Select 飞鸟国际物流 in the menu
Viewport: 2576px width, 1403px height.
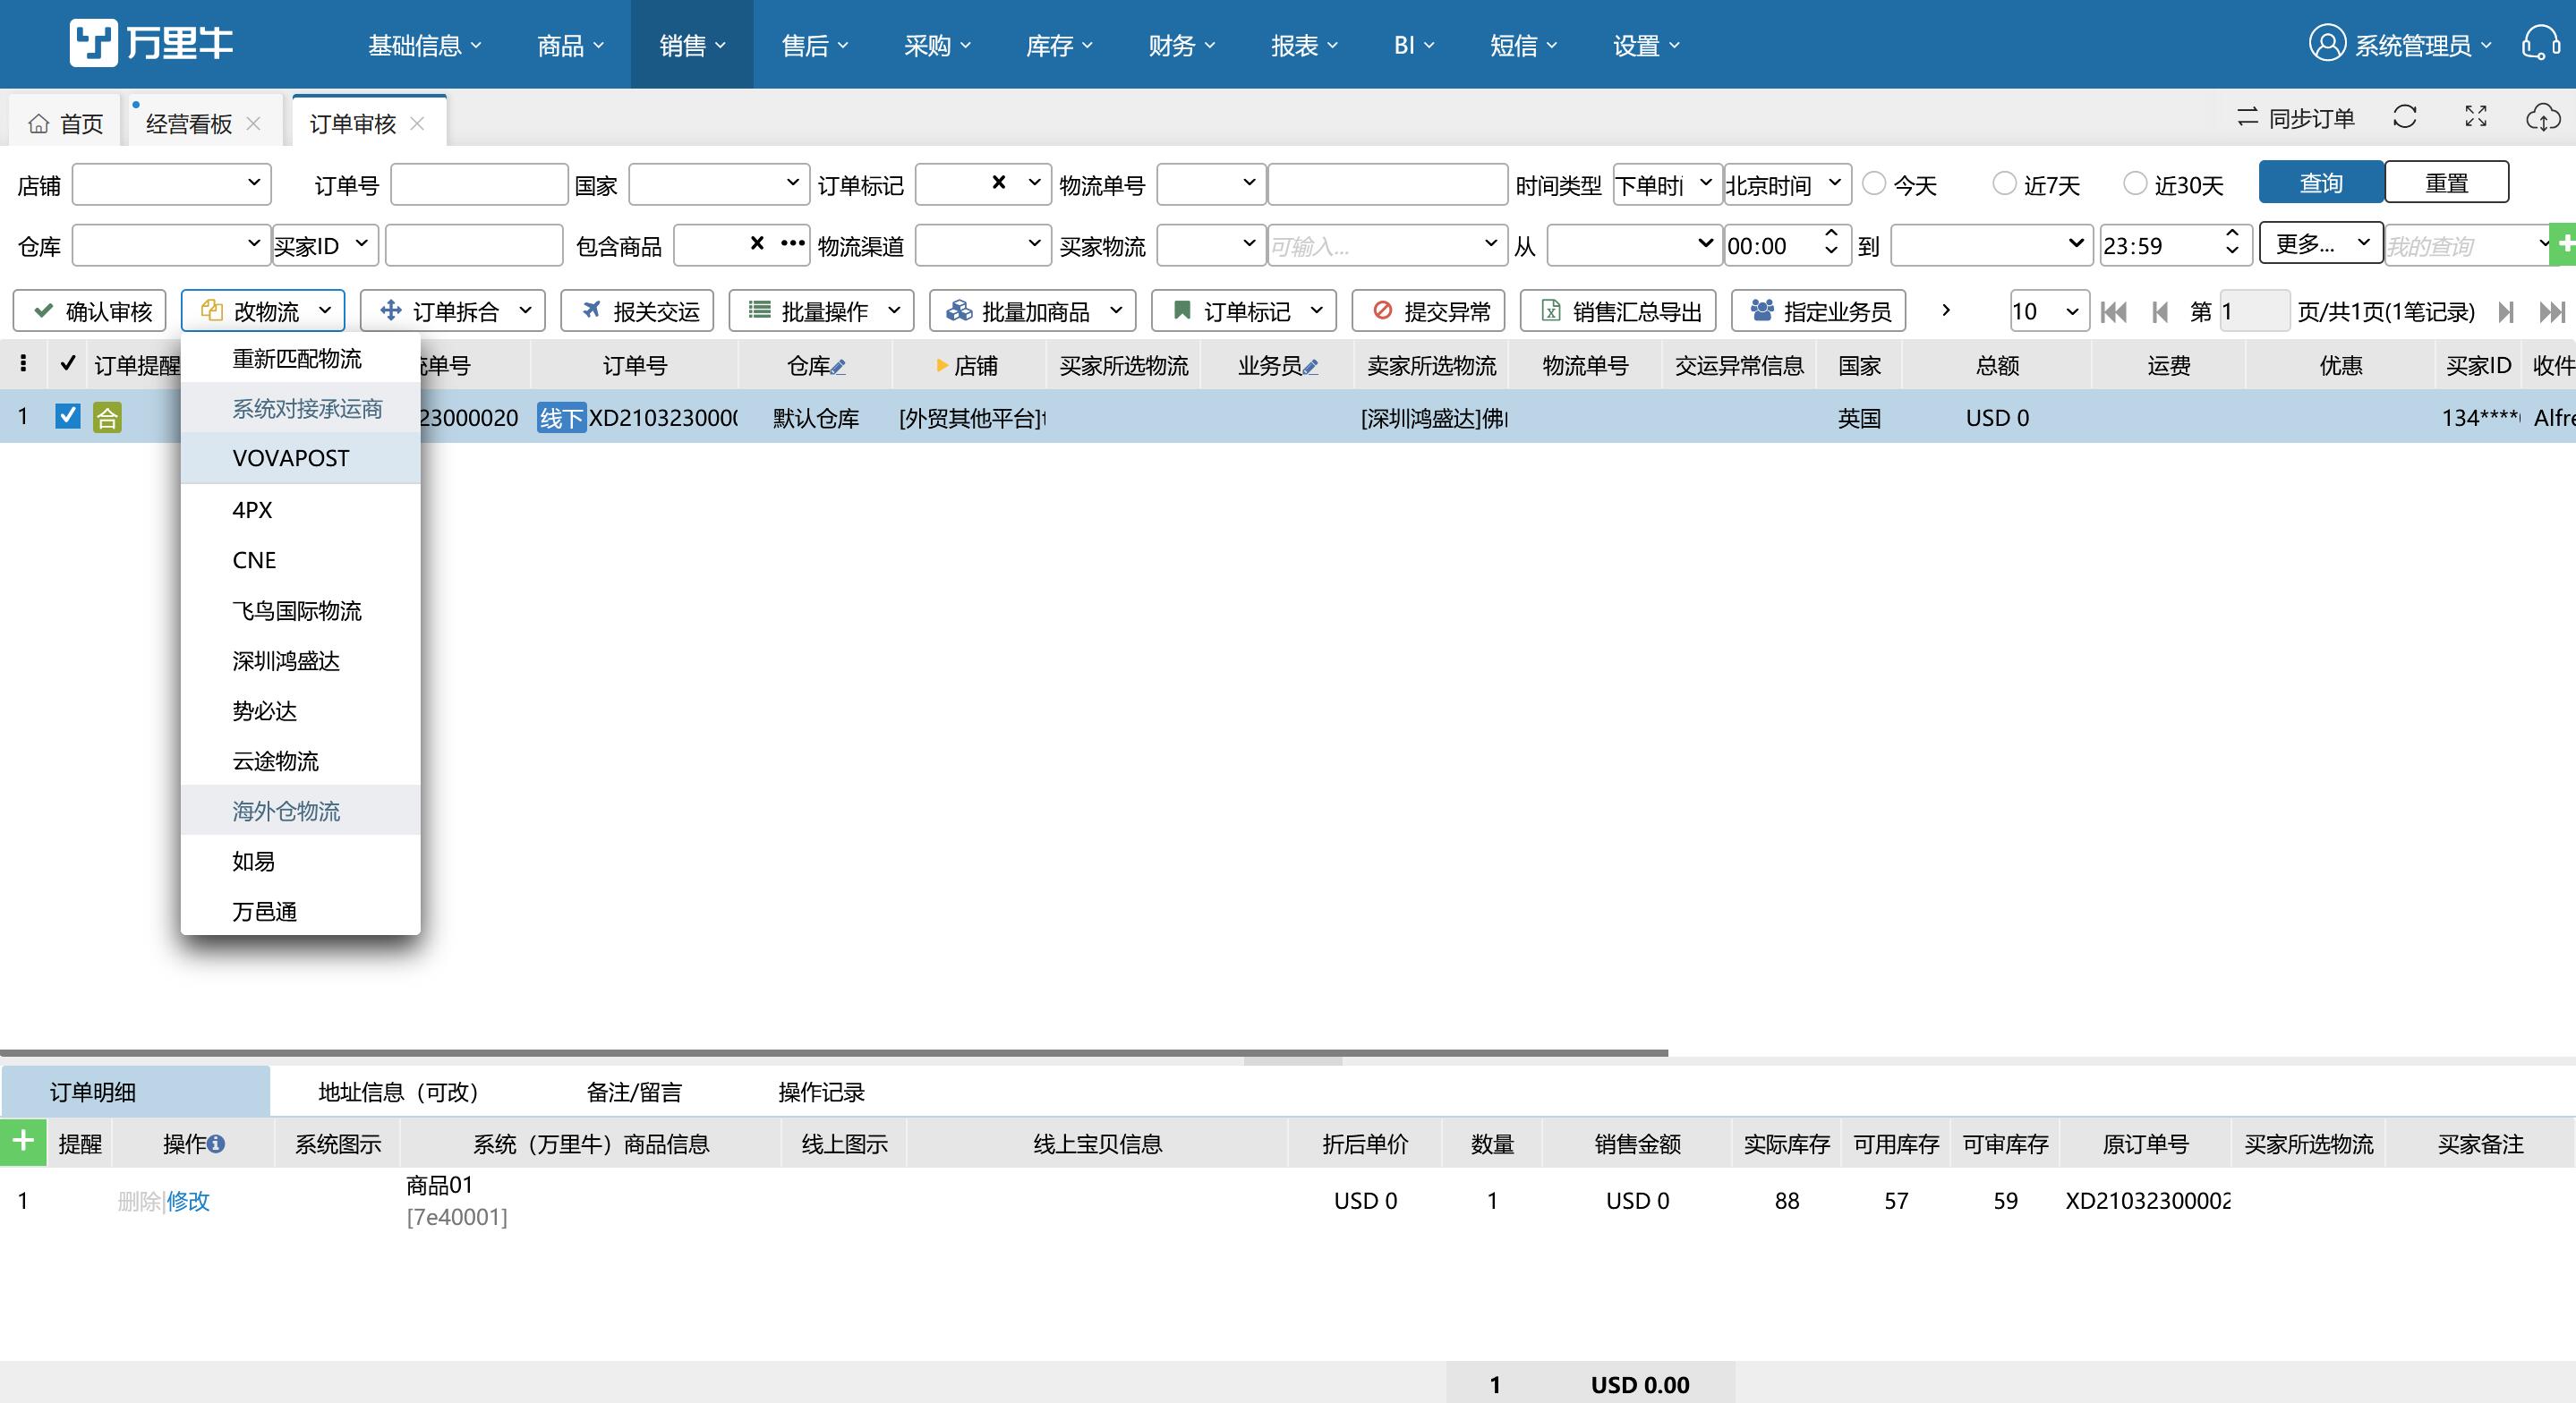click(x=300, y=610)
